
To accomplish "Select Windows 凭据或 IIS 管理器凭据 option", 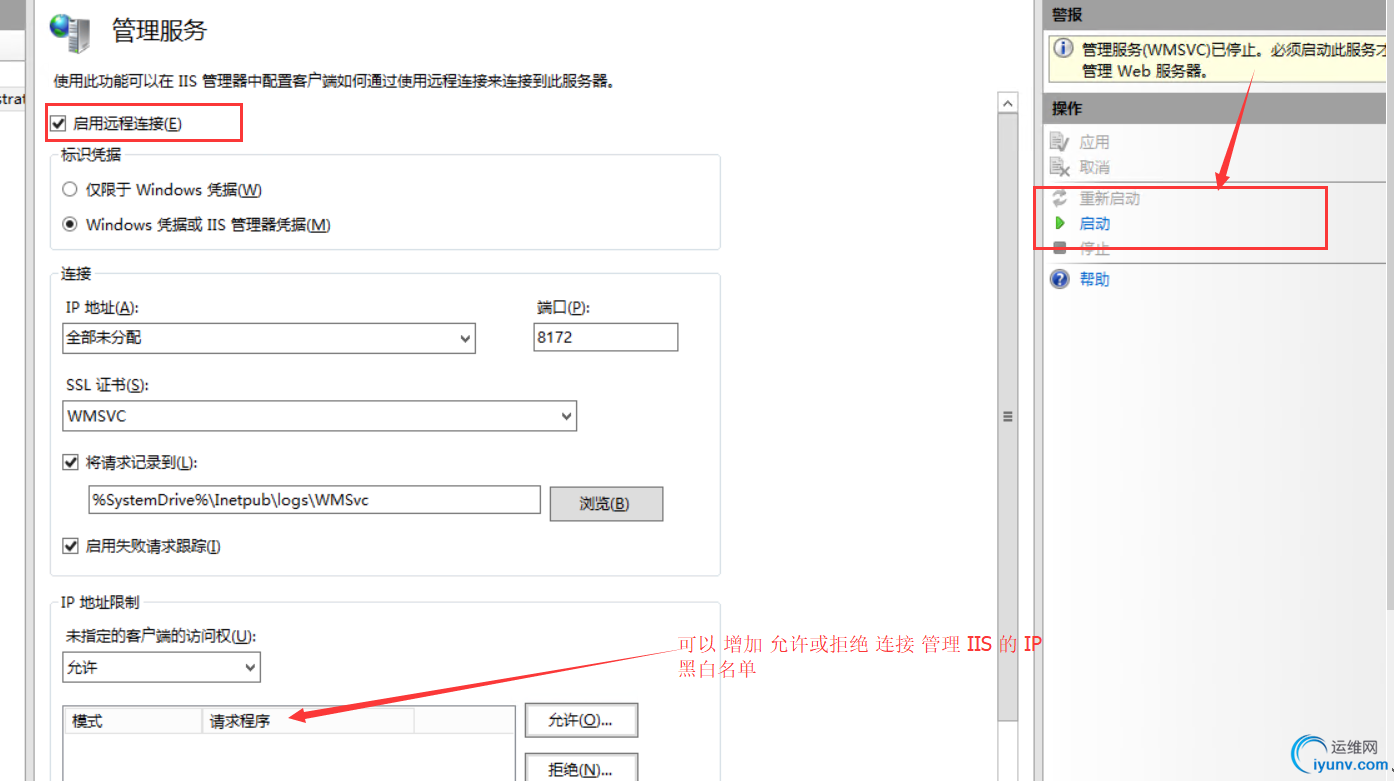I will (x=70, y=224).
